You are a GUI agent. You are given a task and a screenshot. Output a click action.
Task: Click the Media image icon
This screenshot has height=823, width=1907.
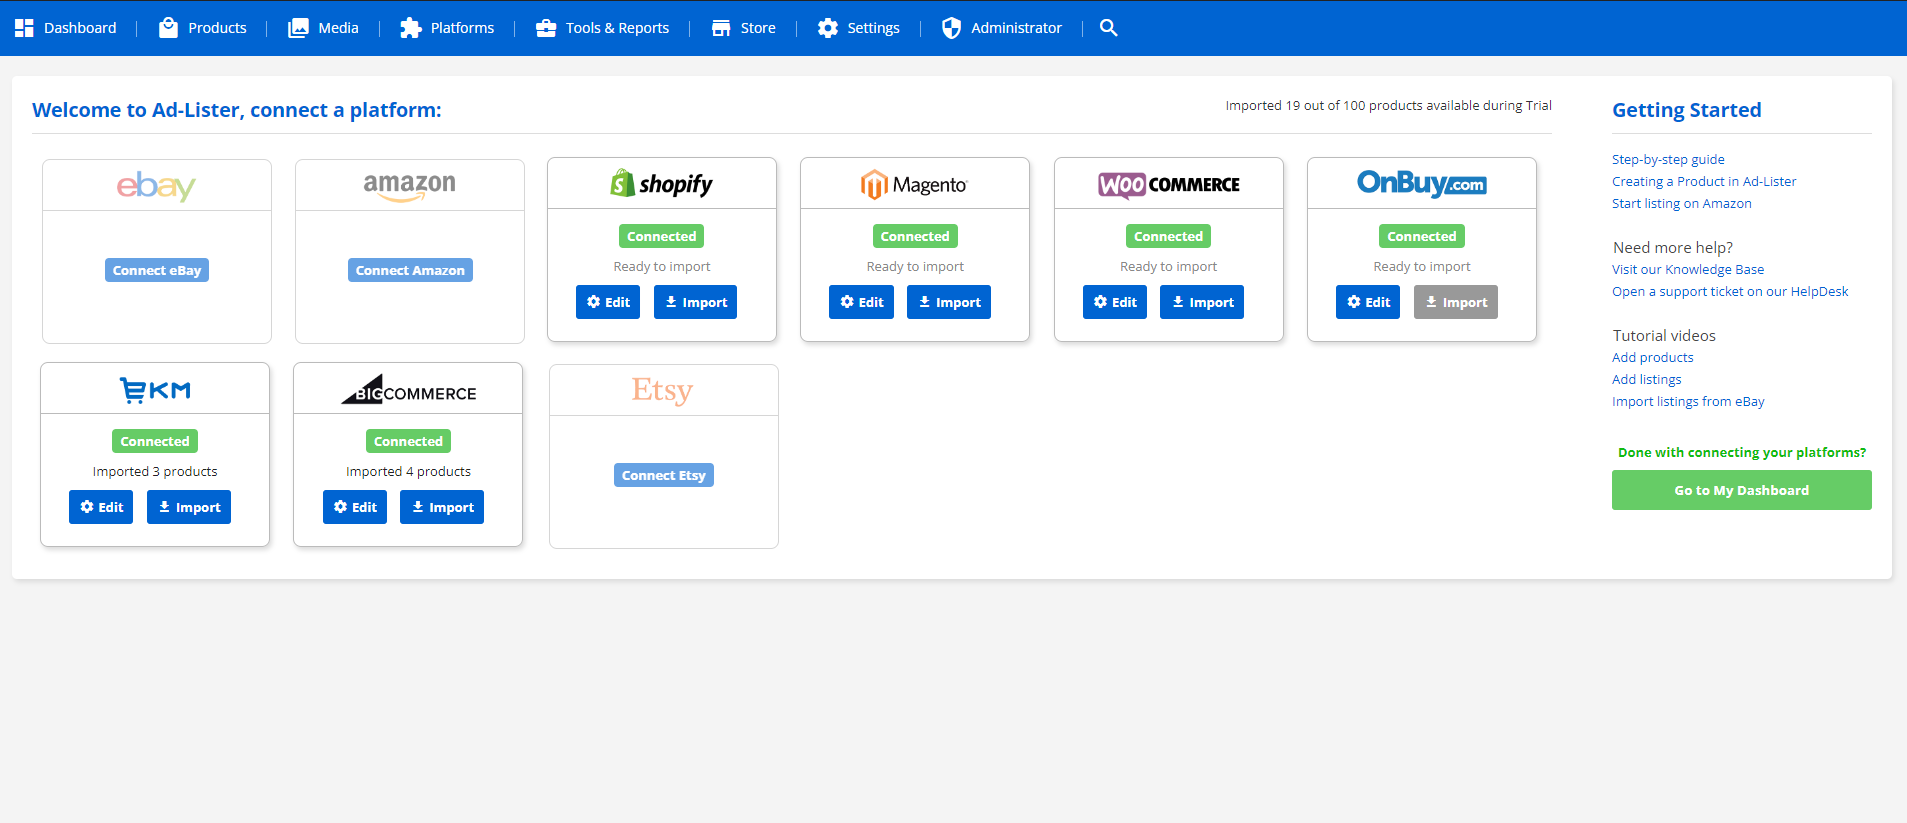click(298, 28)
